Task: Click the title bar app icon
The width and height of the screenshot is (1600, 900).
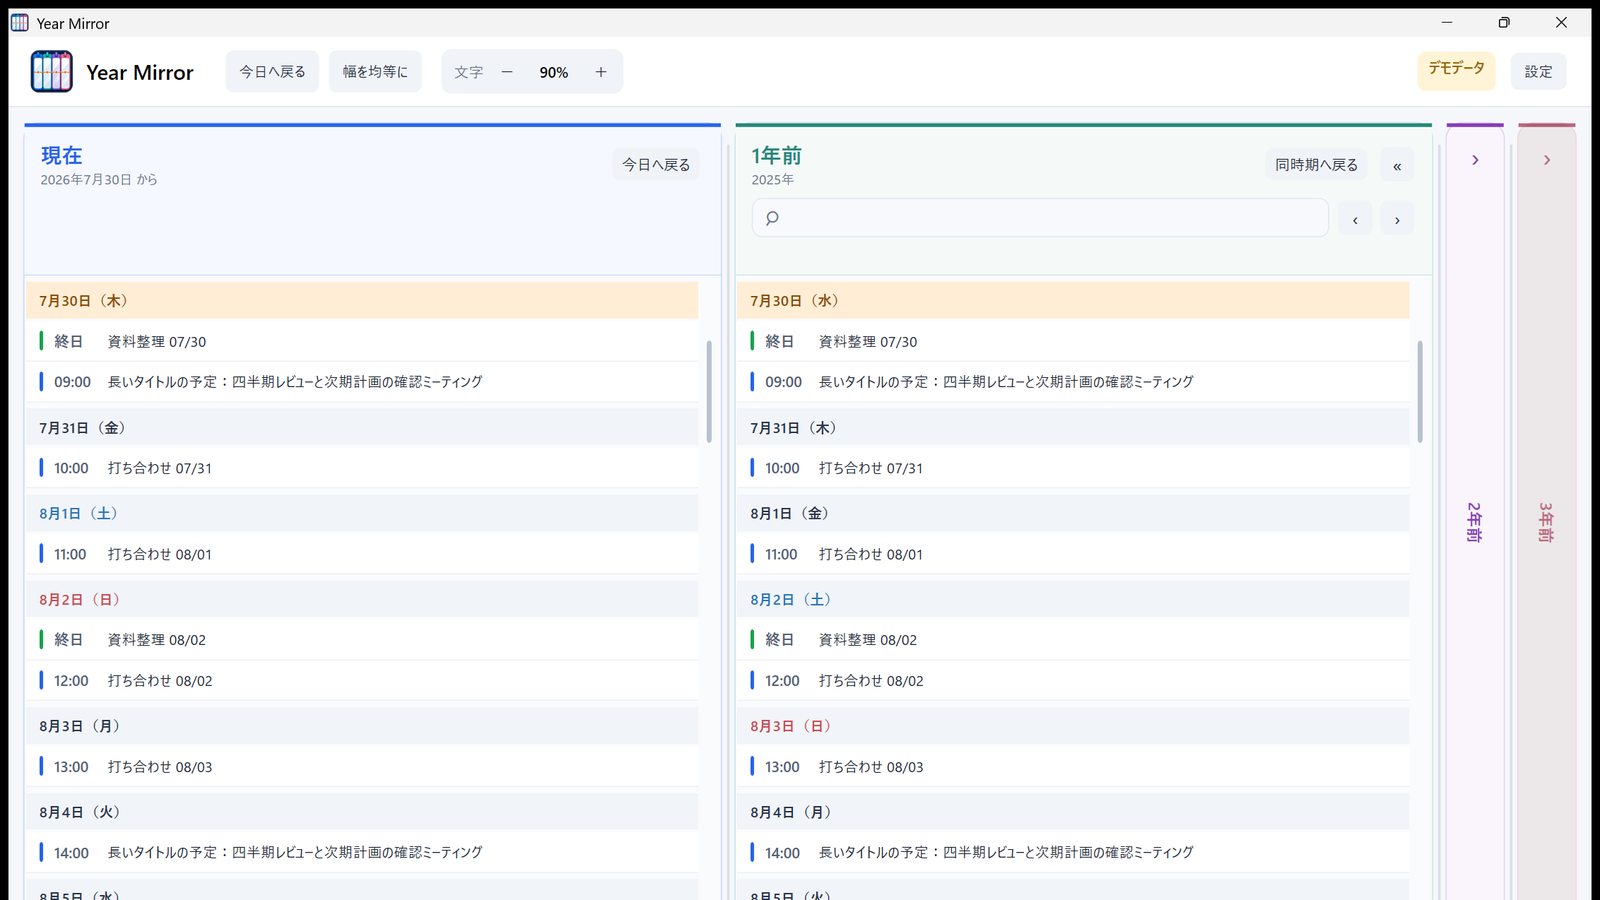Action: [20, 22]
